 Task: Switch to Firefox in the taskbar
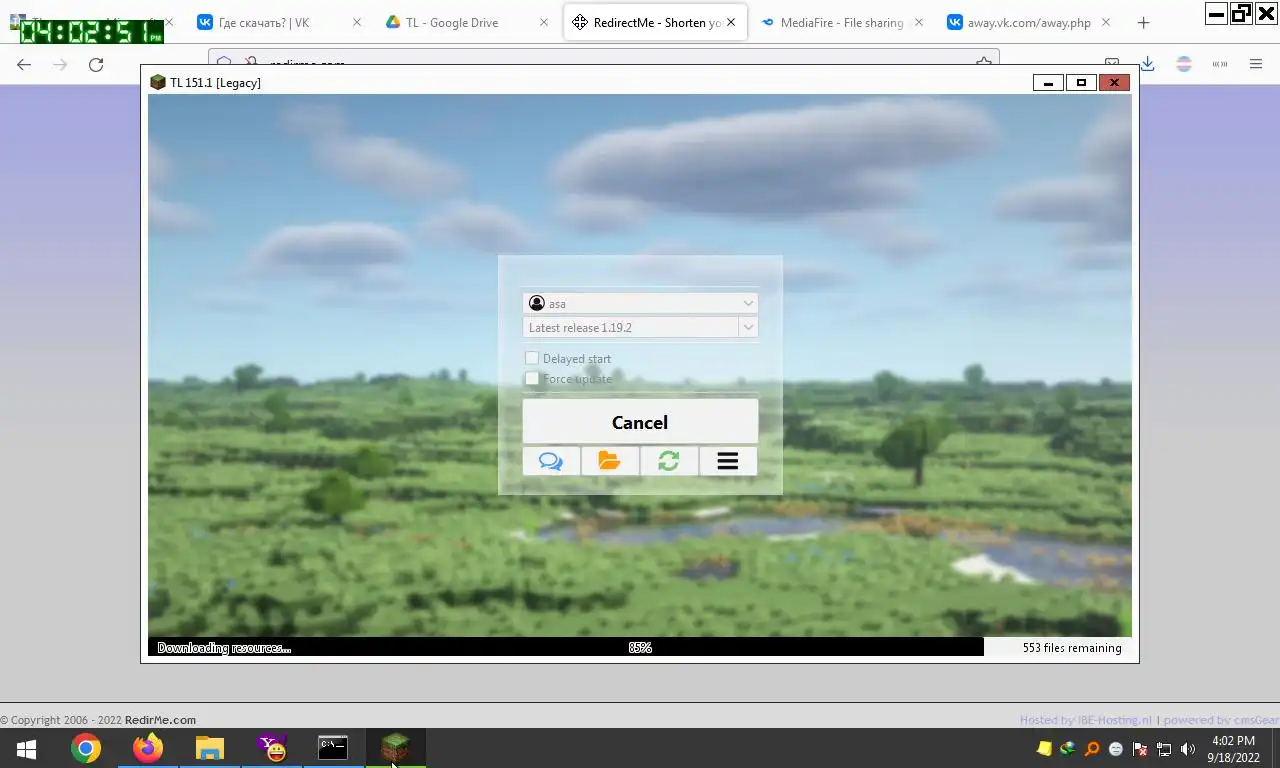click(148, 748)
